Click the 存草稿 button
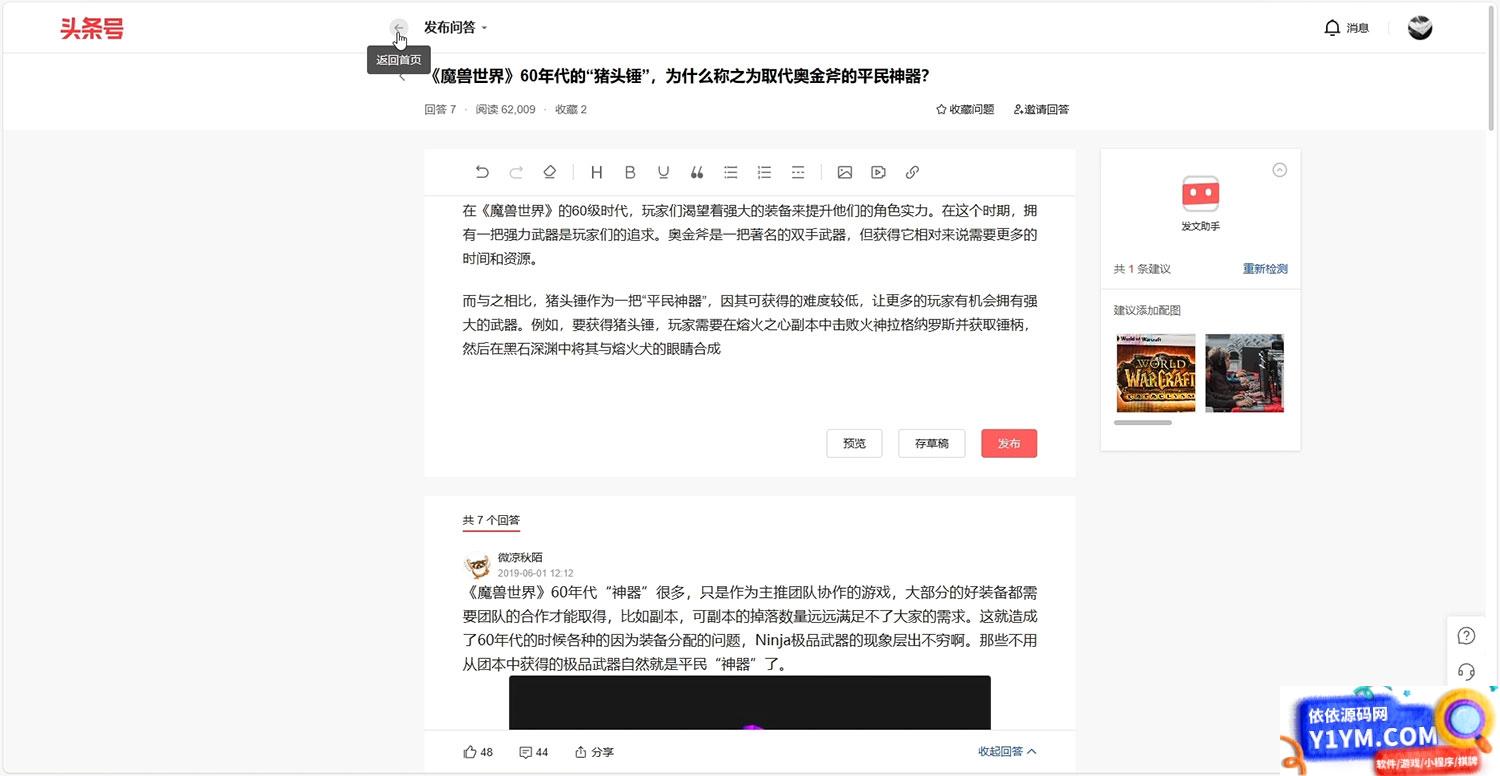The image size is (1500, 776). pyautogui.click(x=932, y=443)
